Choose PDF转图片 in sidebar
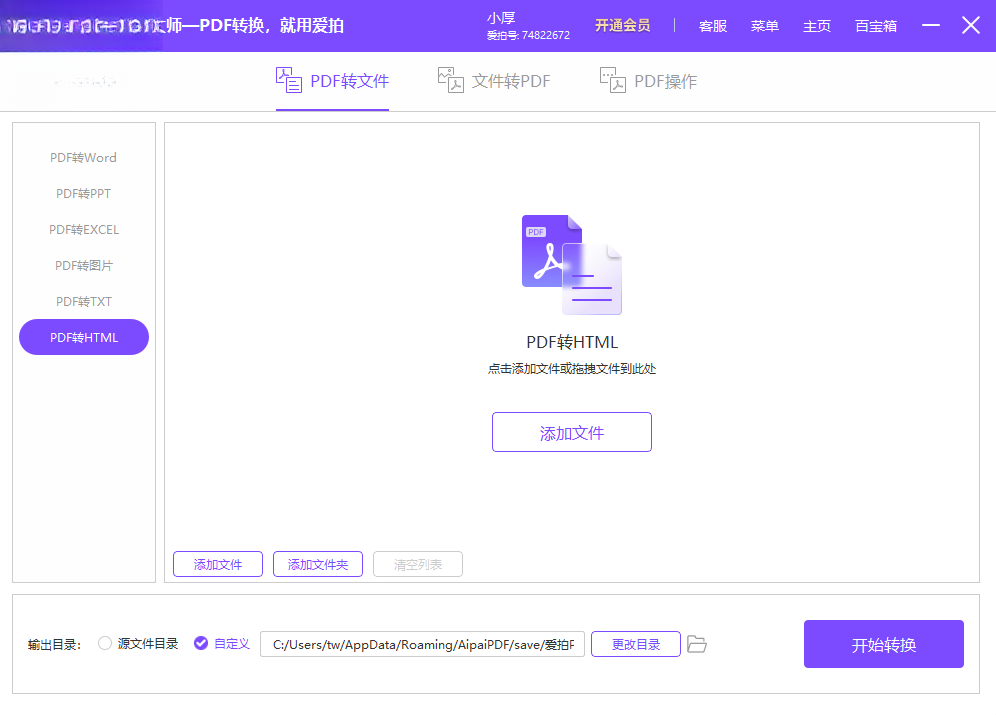 tap(83, 265)
